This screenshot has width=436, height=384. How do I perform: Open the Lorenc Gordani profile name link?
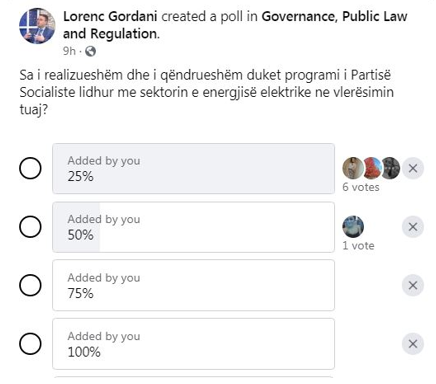(x=110, y=16)
